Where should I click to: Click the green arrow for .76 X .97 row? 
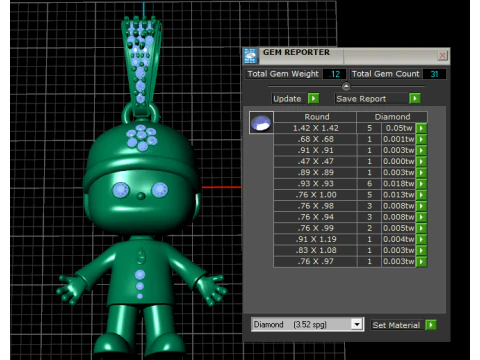[x=422, y=261]
